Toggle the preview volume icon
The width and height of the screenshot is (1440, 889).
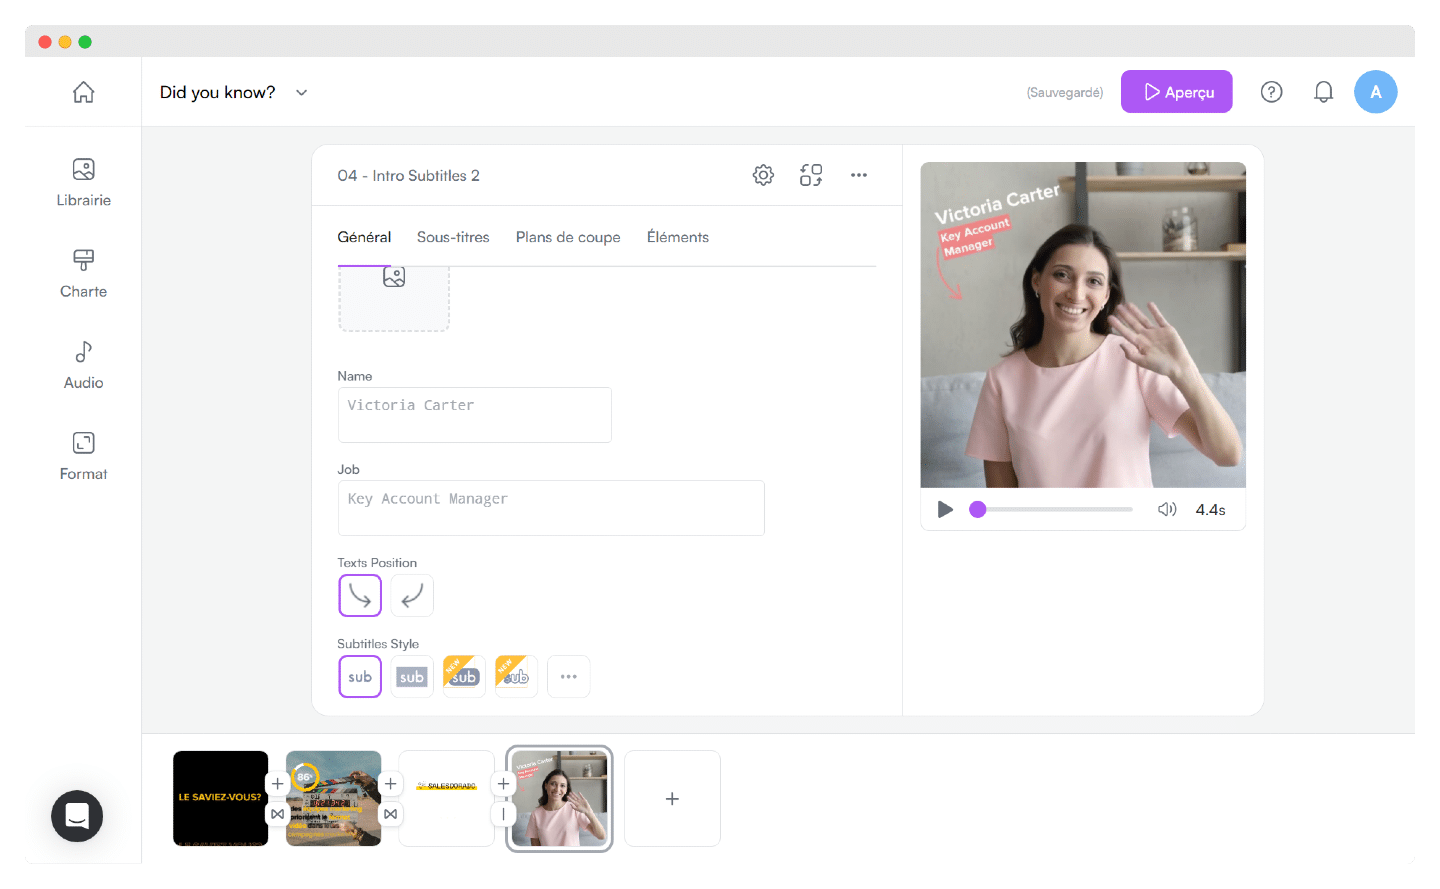pyautogui.click(x=1167, y=509)
